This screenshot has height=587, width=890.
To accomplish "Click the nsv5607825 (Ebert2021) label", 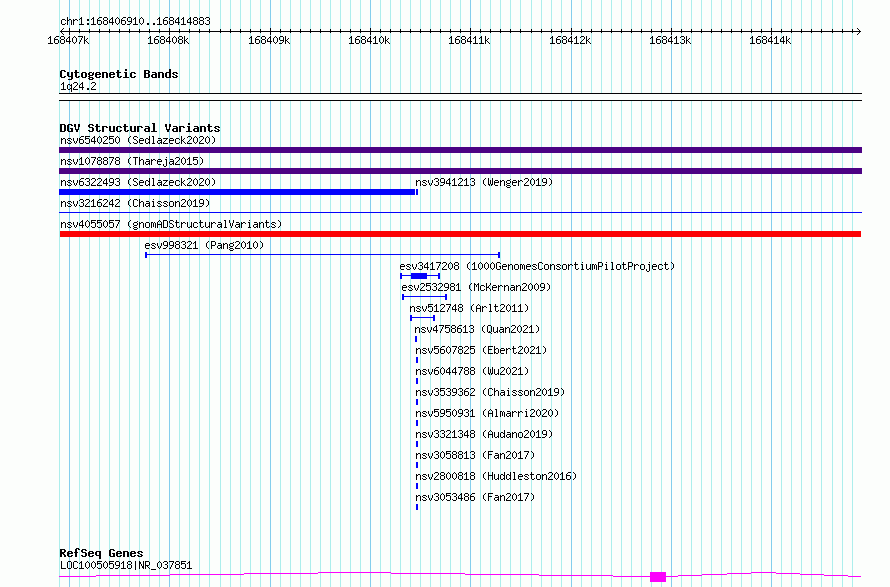I will click(x=481, y=350).
